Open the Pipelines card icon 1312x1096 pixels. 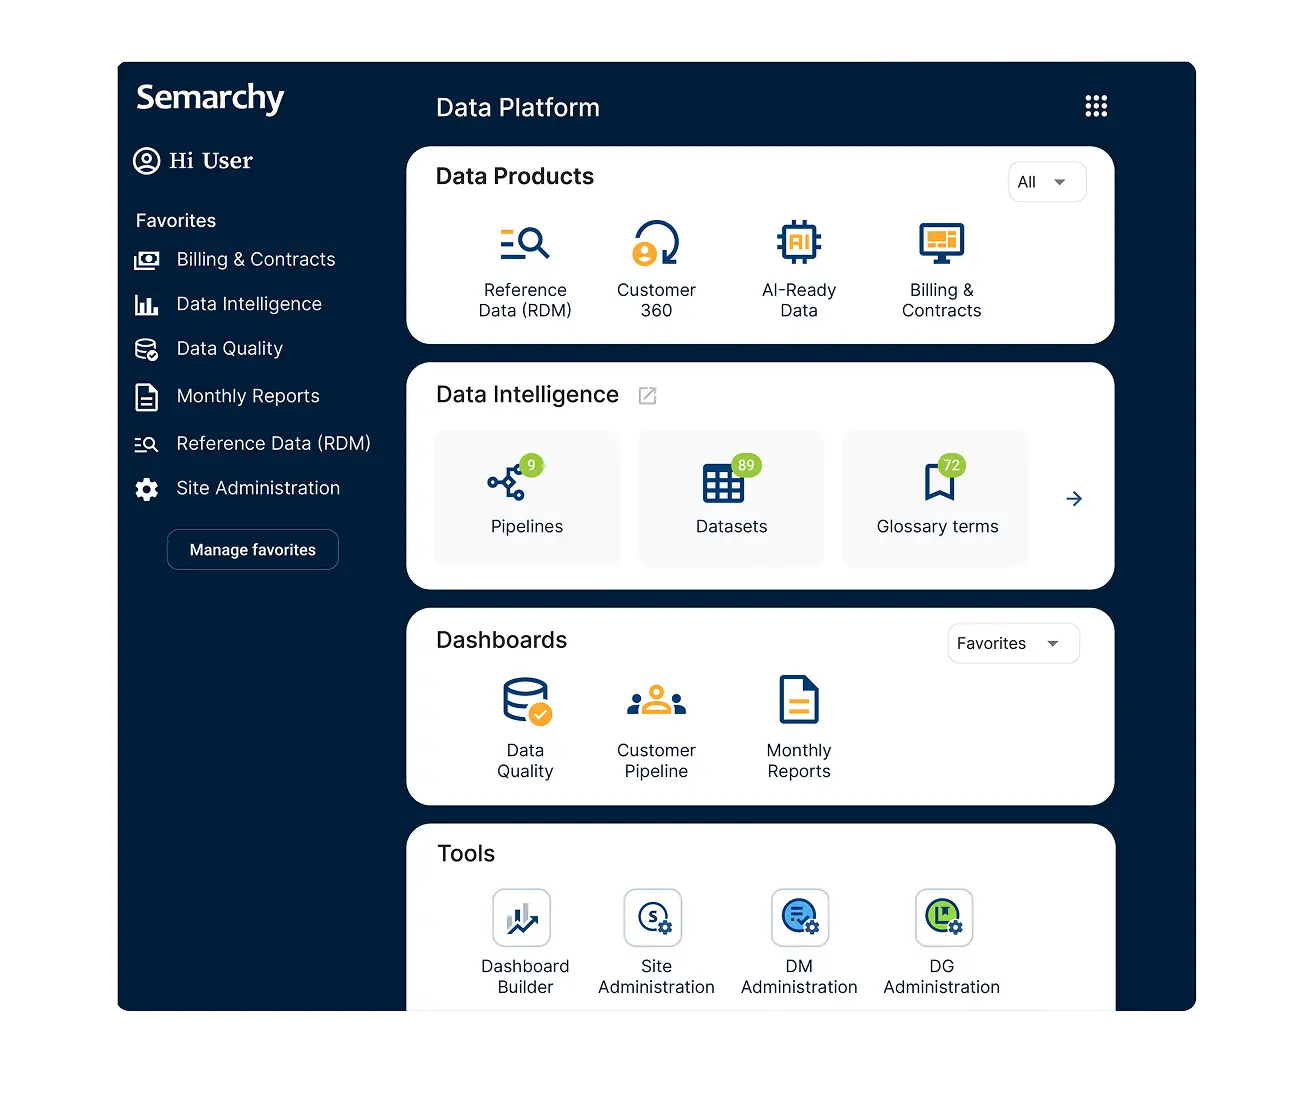tap(508, 483)
